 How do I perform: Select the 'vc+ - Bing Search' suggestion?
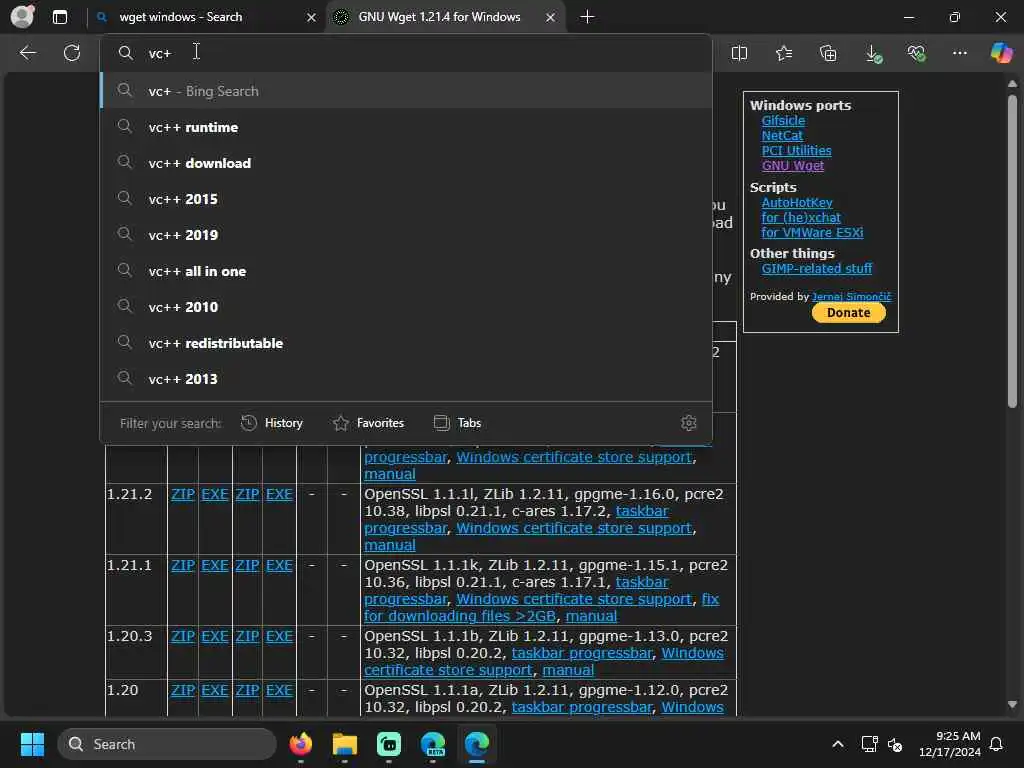coord(406,91)
